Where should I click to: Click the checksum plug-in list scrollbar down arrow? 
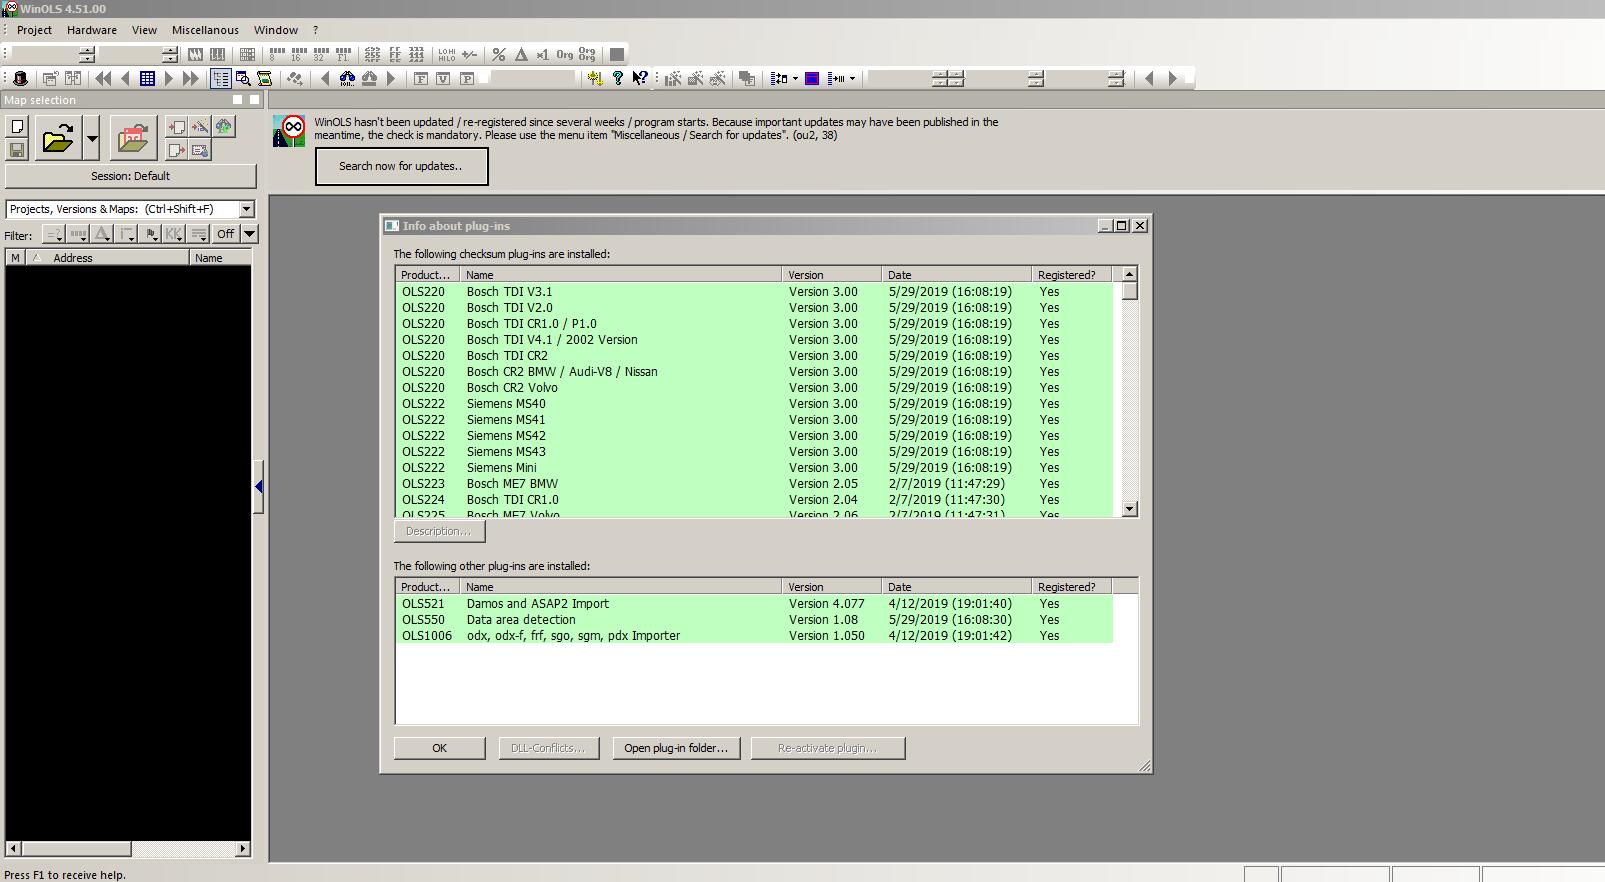(x=1129, y=509)
